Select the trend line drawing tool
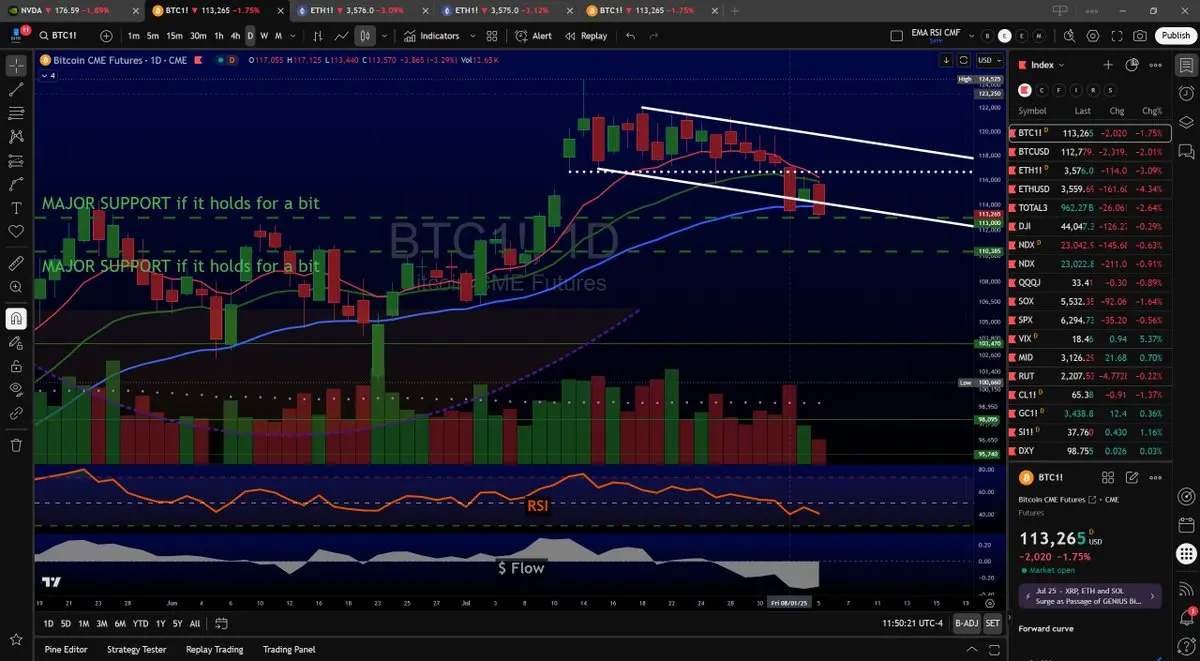1200x661 pixels. click(16, 89)
